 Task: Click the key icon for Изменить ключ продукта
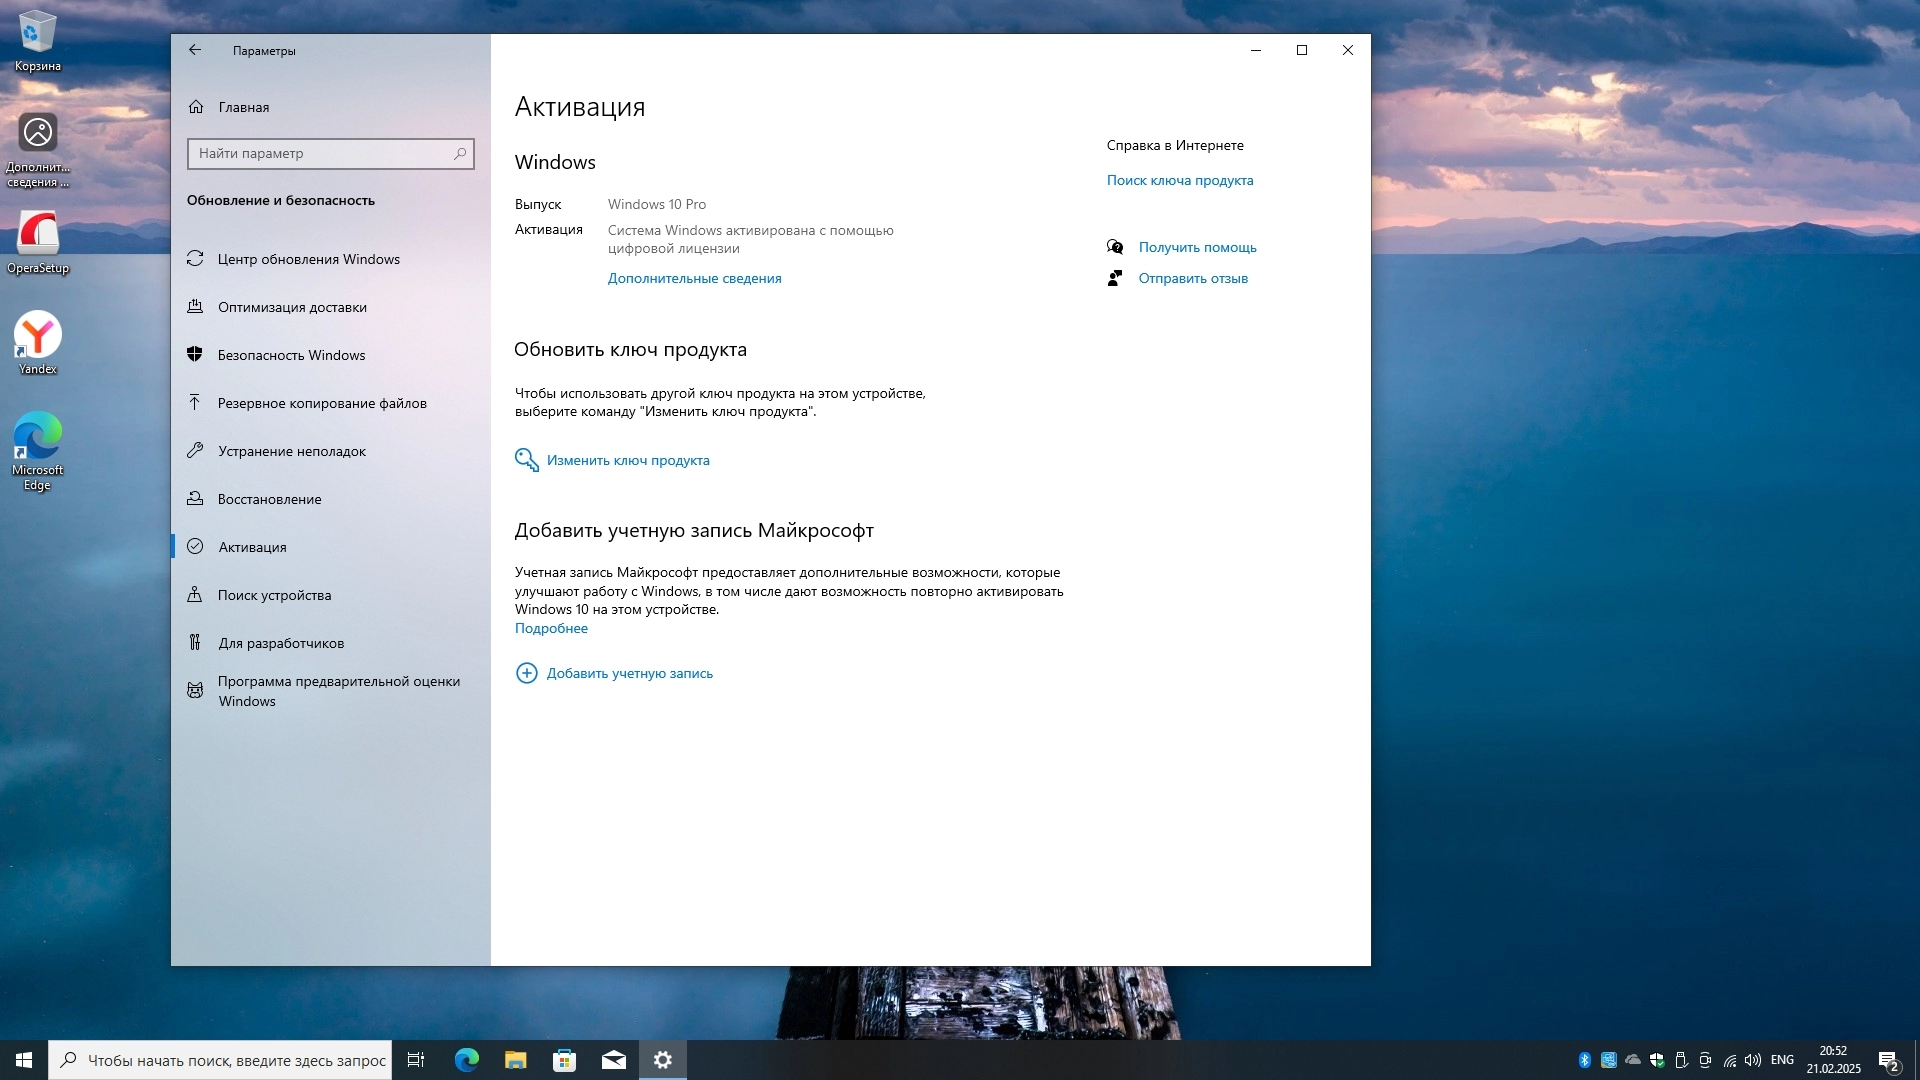click(x=526, y=460)
